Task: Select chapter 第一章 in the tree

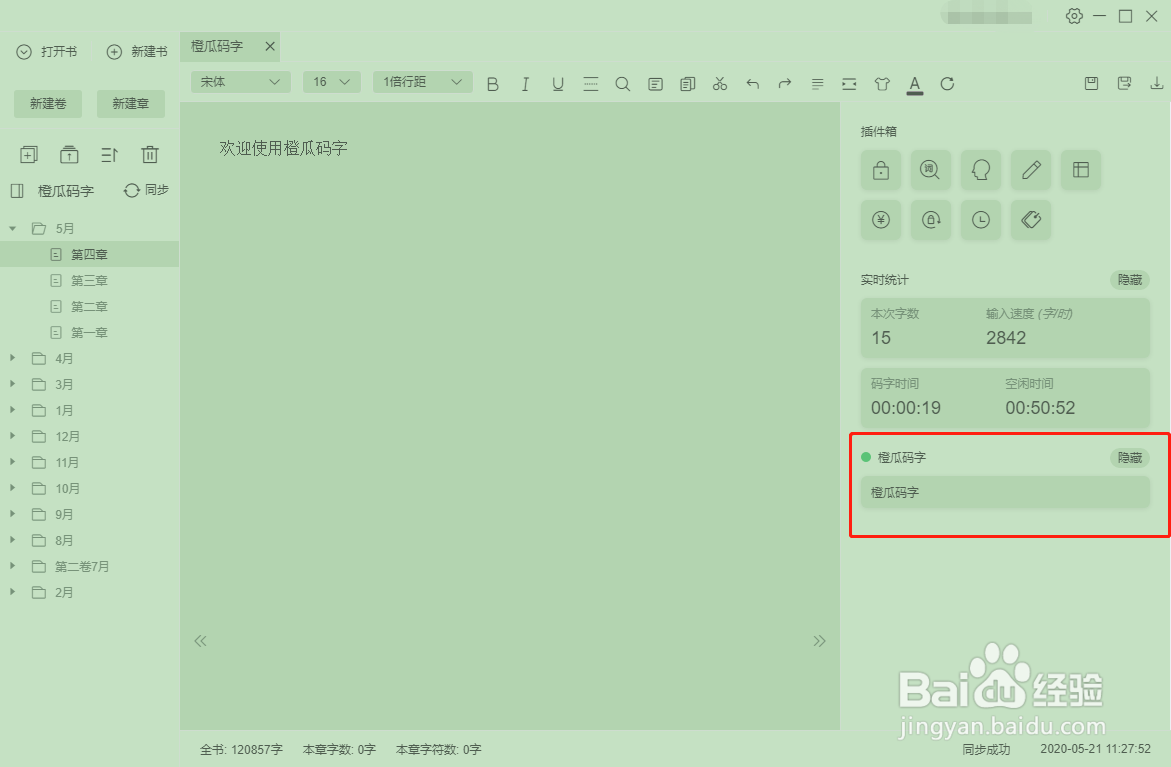Action: click(x=90, y=332)
